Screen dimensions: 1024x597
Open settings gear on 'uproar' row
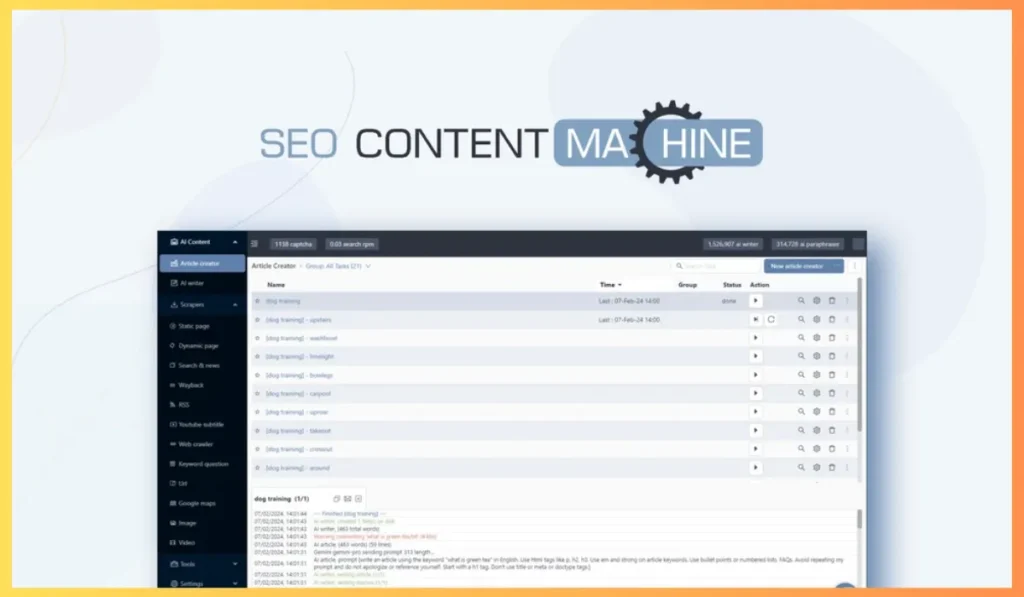click(816, 411)
